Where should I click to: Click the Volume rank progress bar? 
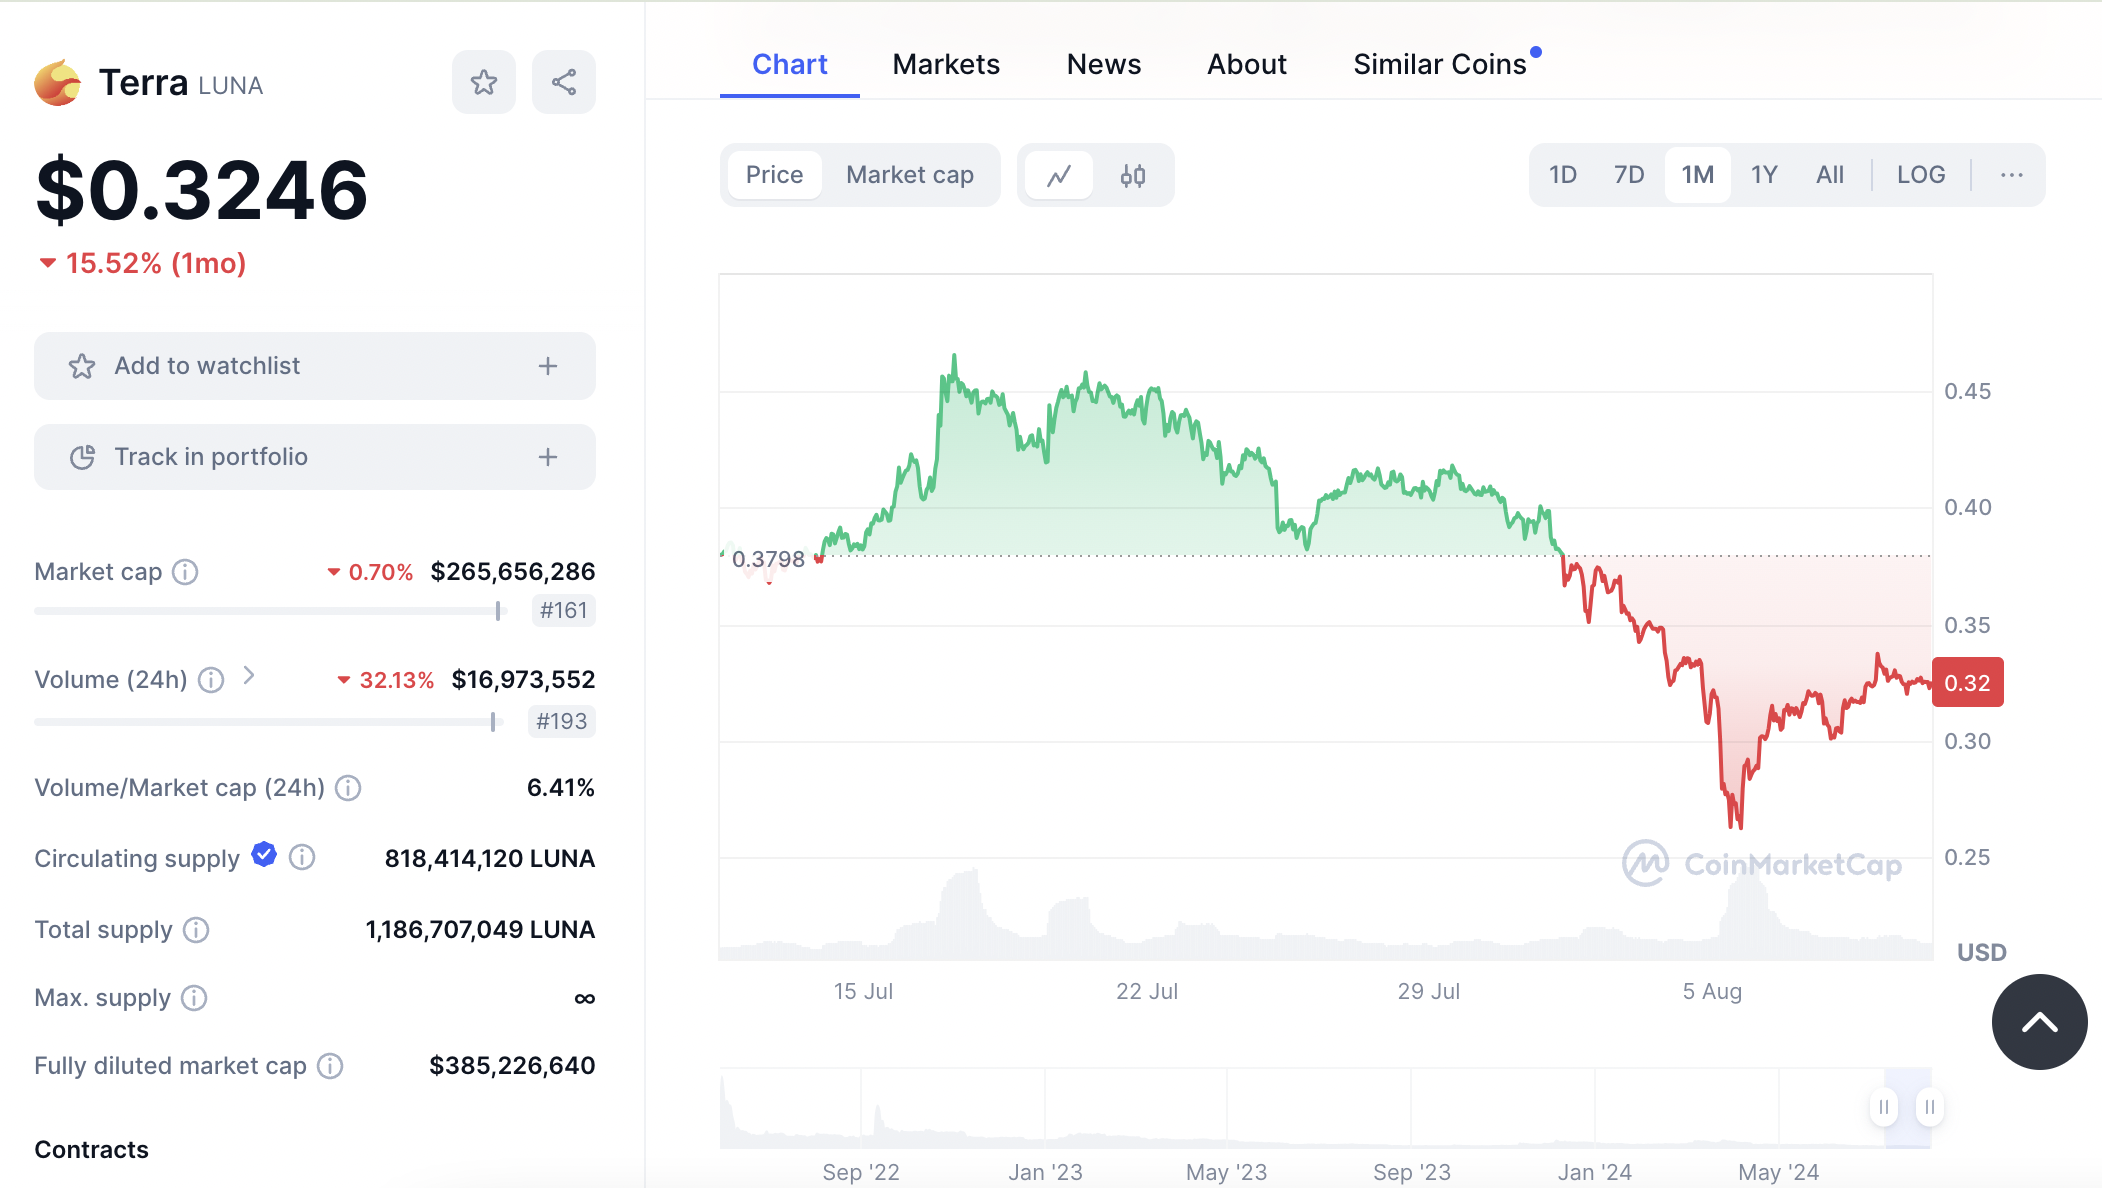(x=268, y=722)
